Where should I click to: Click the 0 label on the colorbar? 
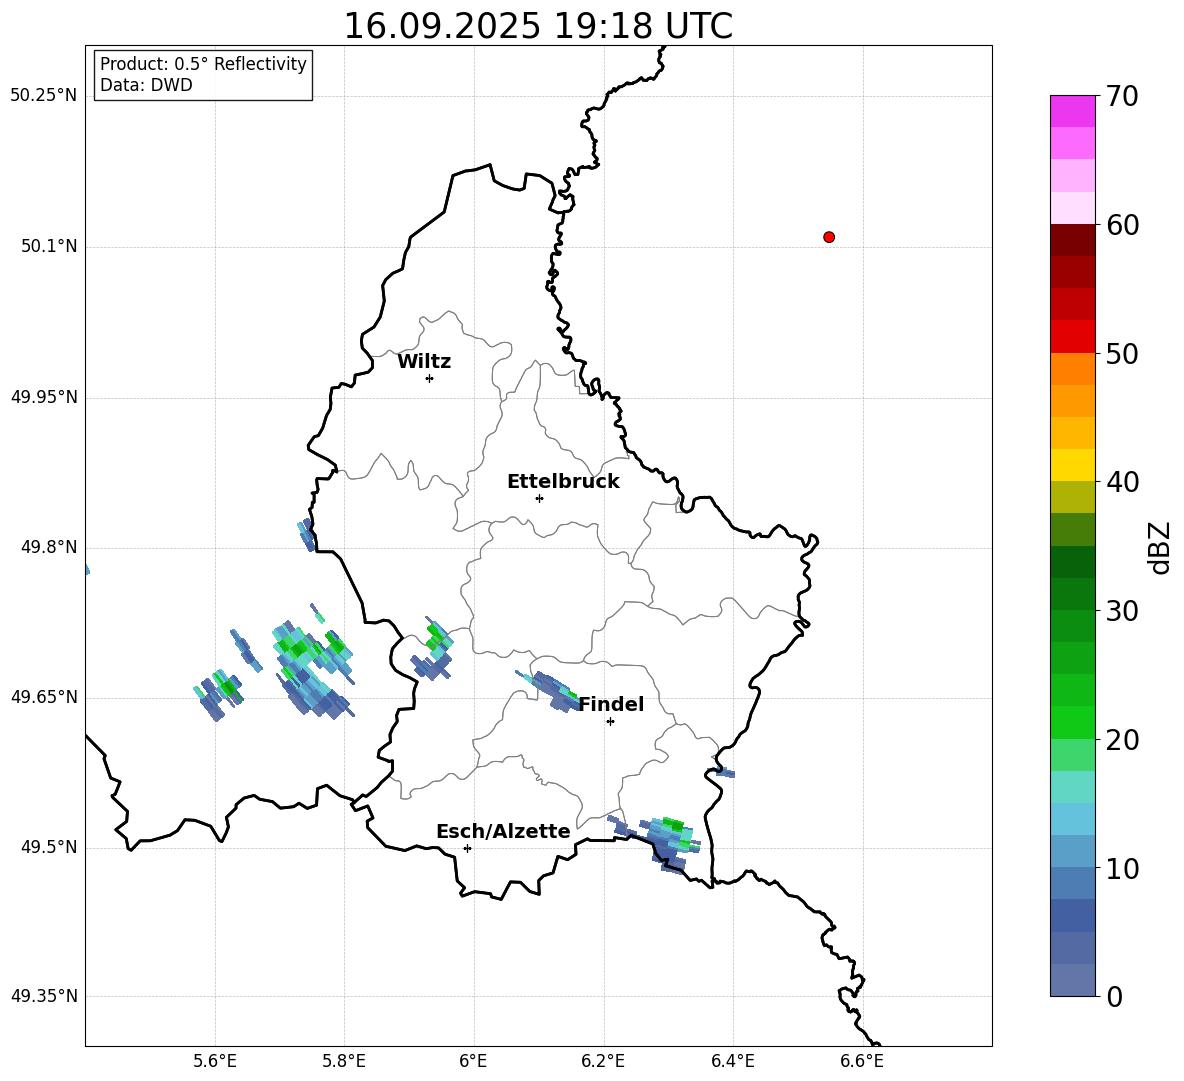1114,997
